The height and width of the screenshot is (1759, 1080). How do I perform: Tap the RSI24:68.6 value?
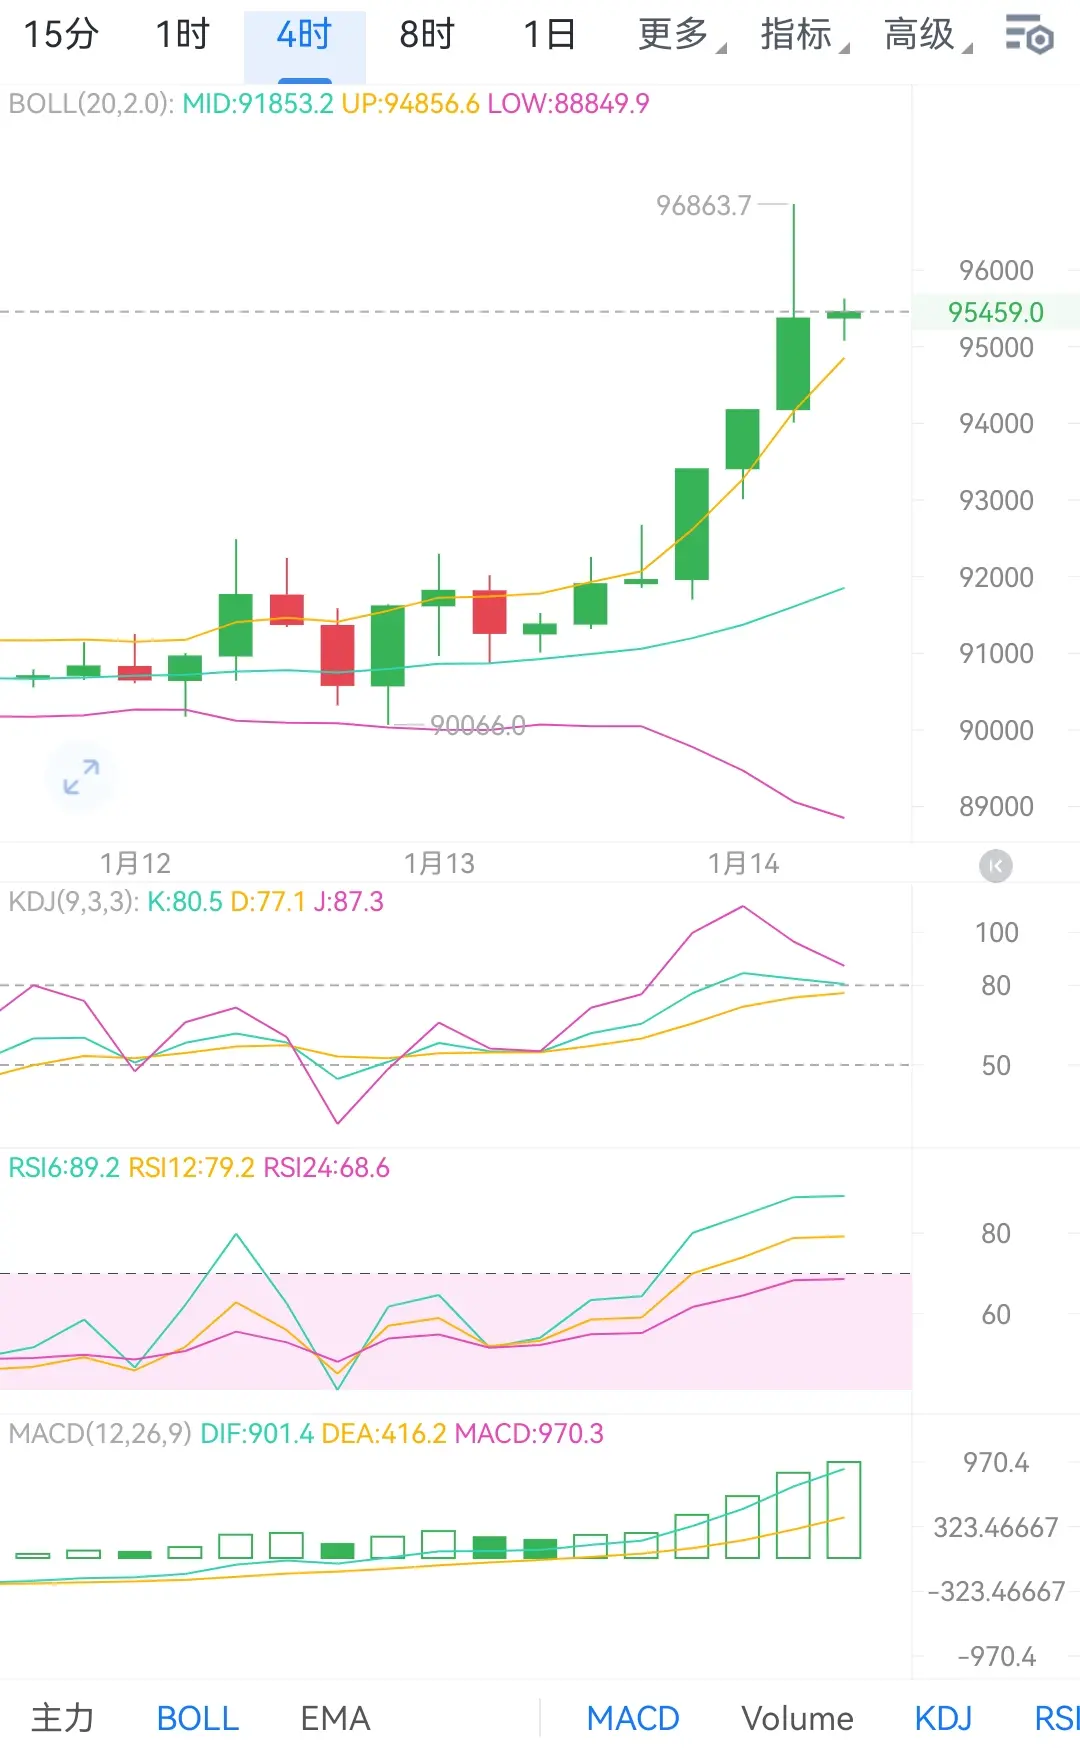click(x=326, y=1168)
